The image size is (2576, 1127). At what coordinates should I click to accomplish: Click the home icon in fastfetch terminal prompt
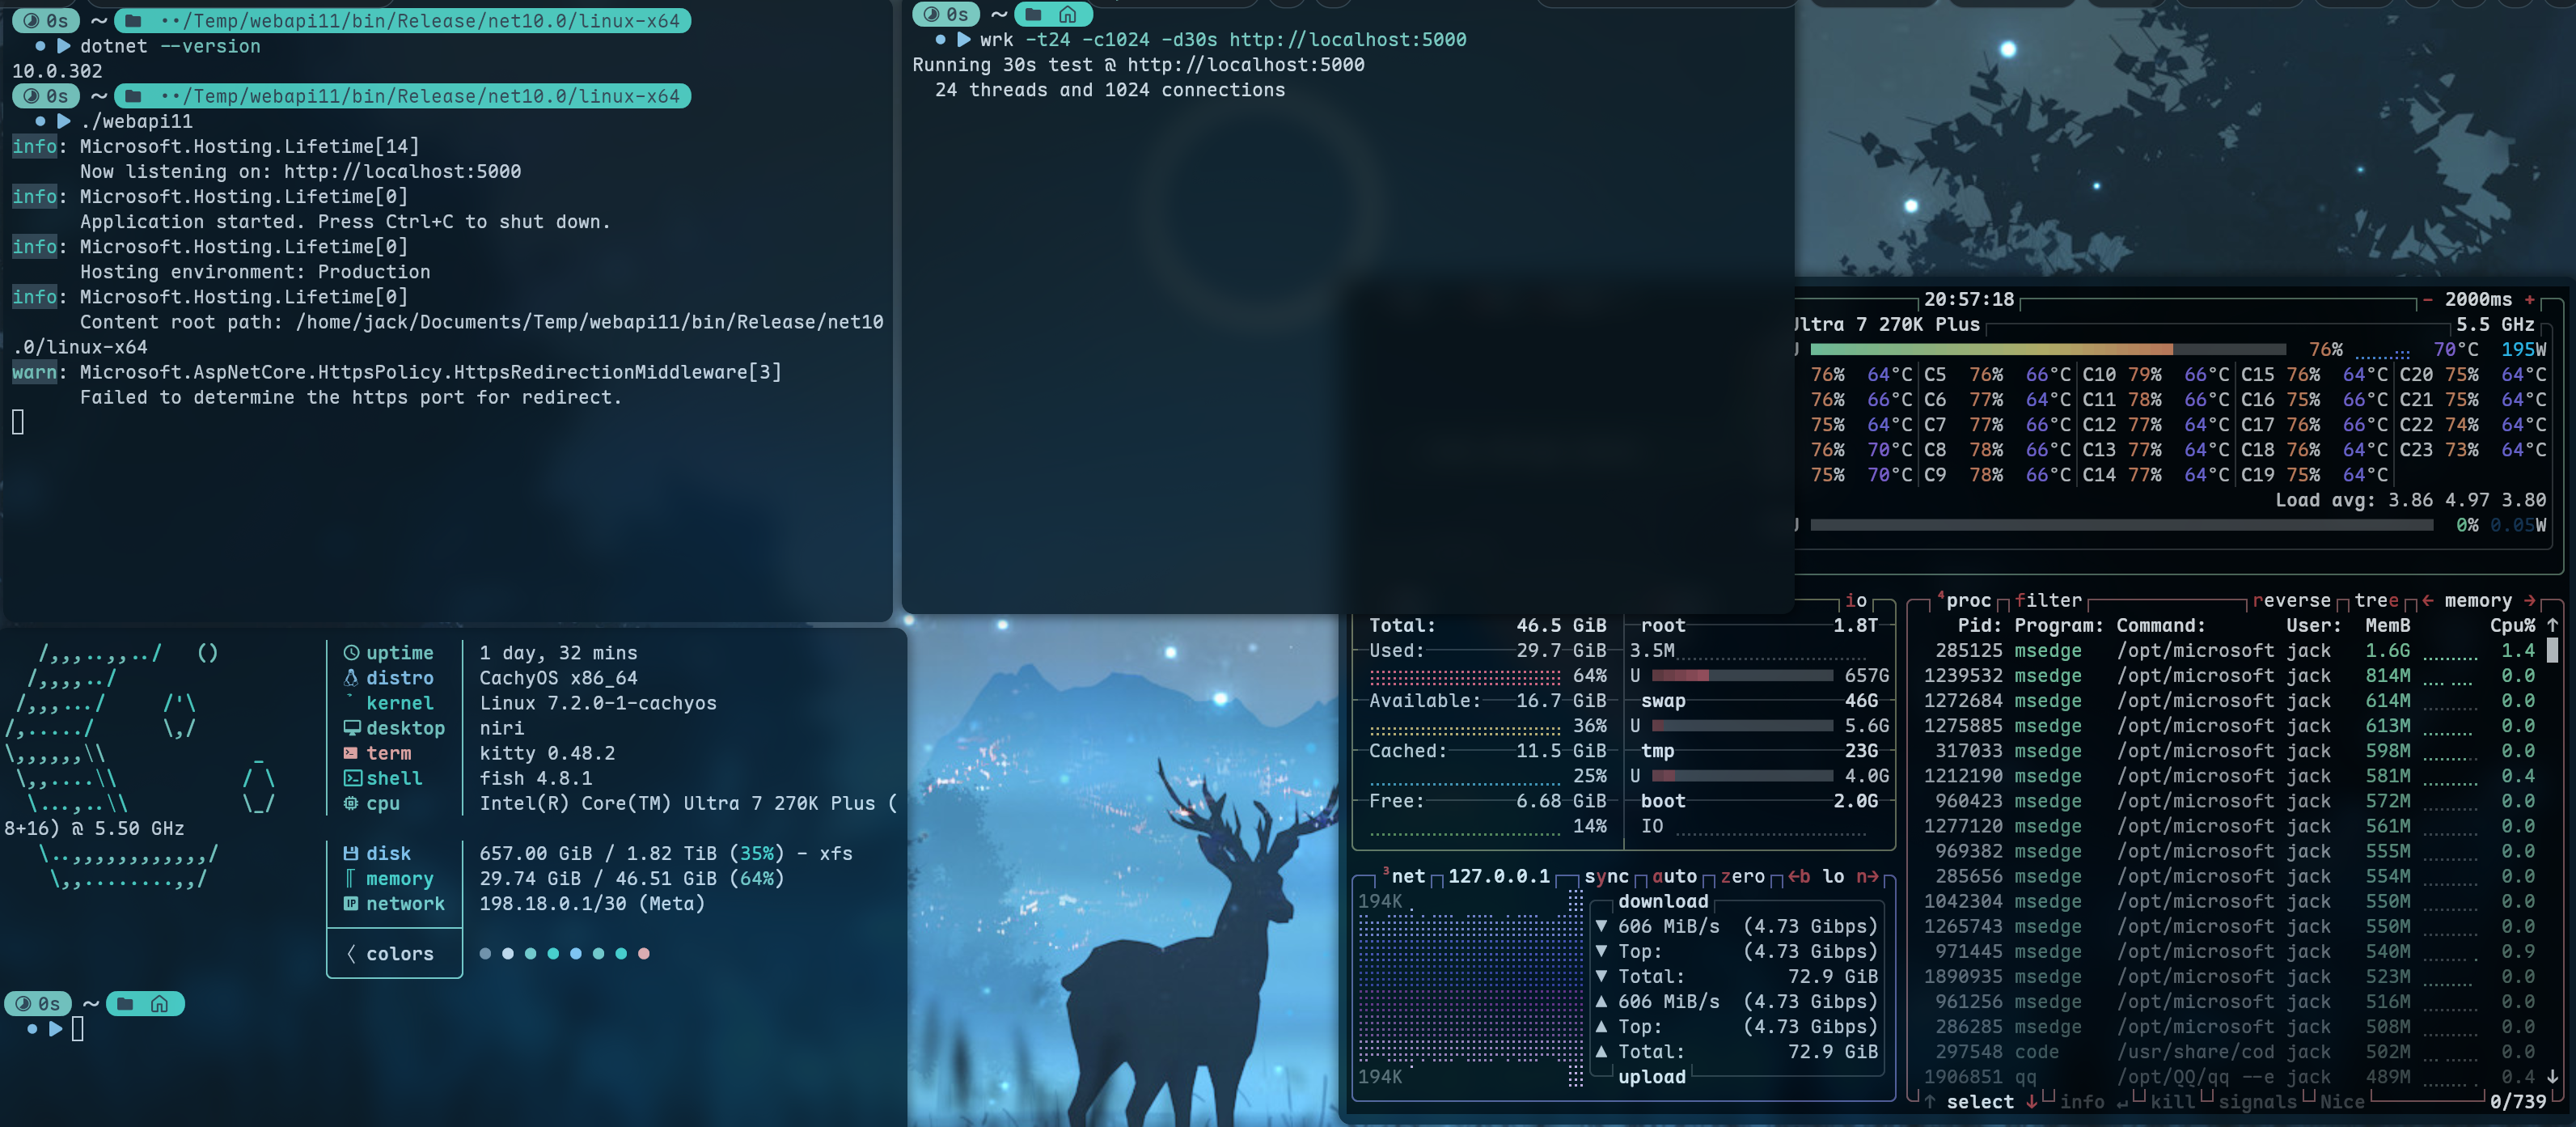click(159, 1003)
